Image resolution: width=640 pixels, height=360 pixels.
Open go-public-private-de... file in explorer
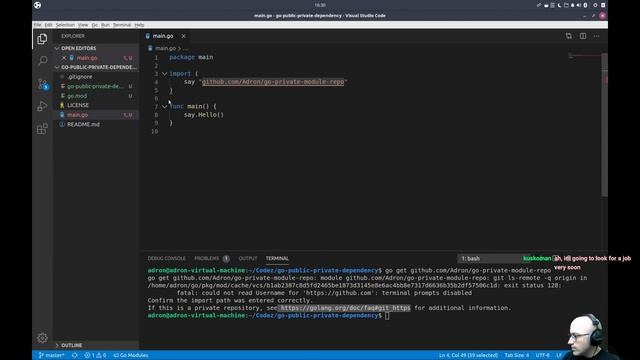tap(96, 86)
